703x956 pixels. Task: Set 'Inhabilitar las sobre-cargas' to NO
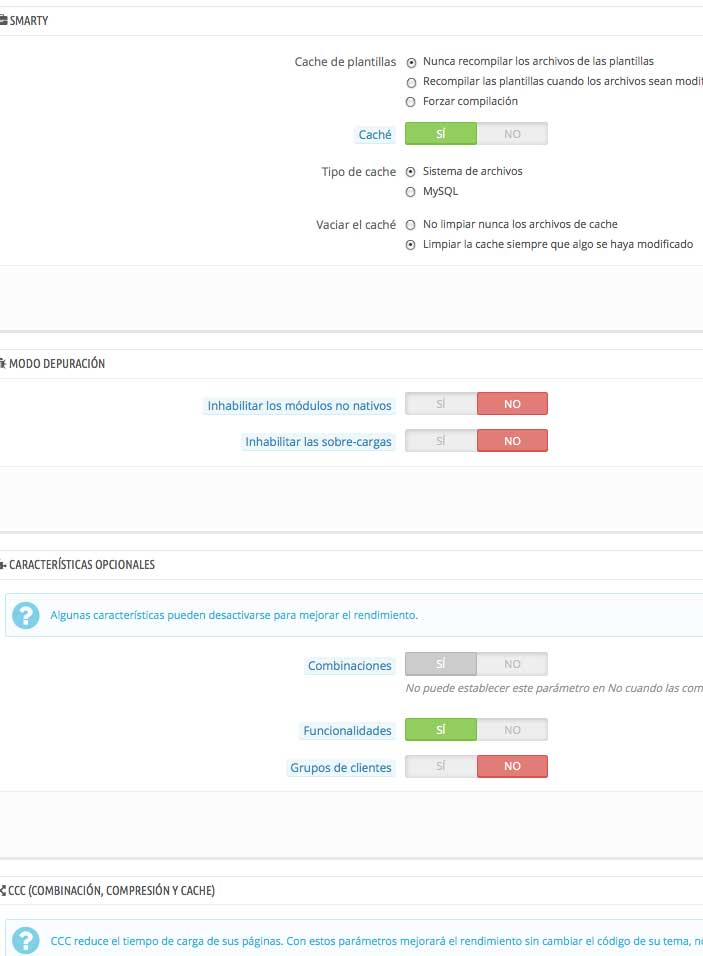coord(512,441)
